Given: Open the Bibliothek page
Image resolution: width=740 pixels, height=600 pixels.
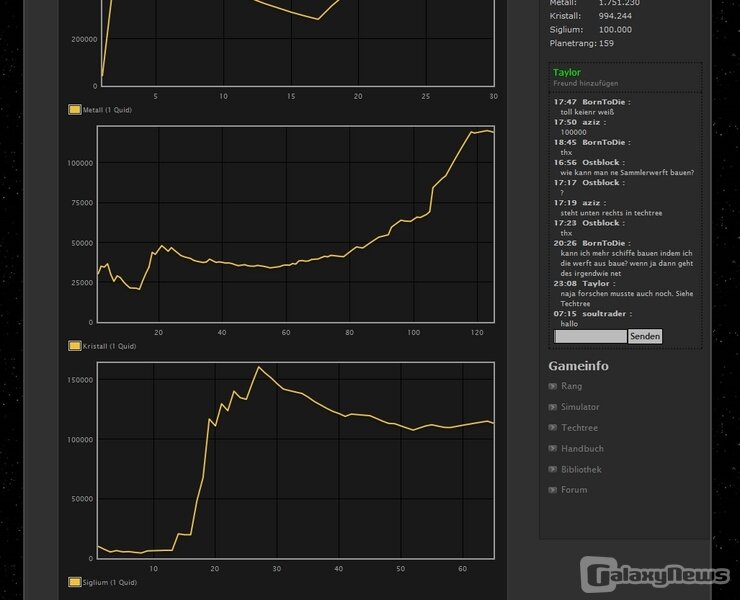Looking at the screenshot, I should (581, 470).
